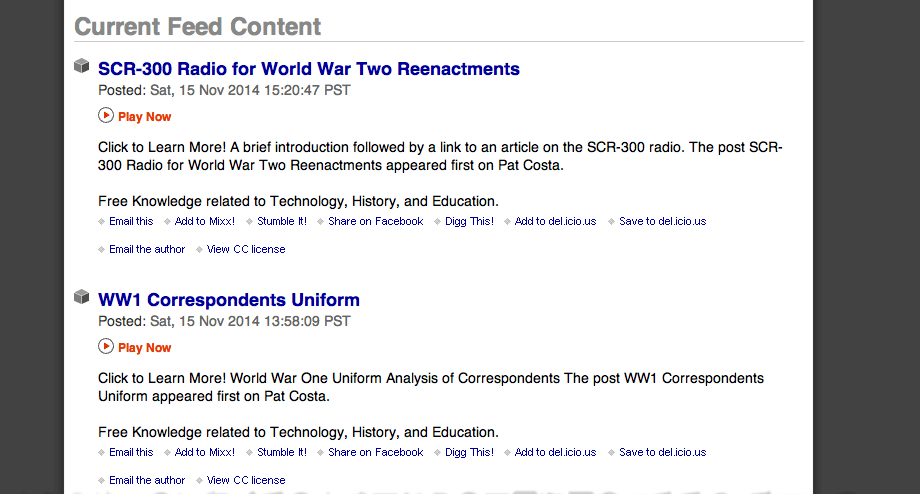The height and width of the screenshot is (494, 920).
Task: Choose Add to Mixx! under the SCR-300 post
Action: pyautogui.click(x=205, y=221)
